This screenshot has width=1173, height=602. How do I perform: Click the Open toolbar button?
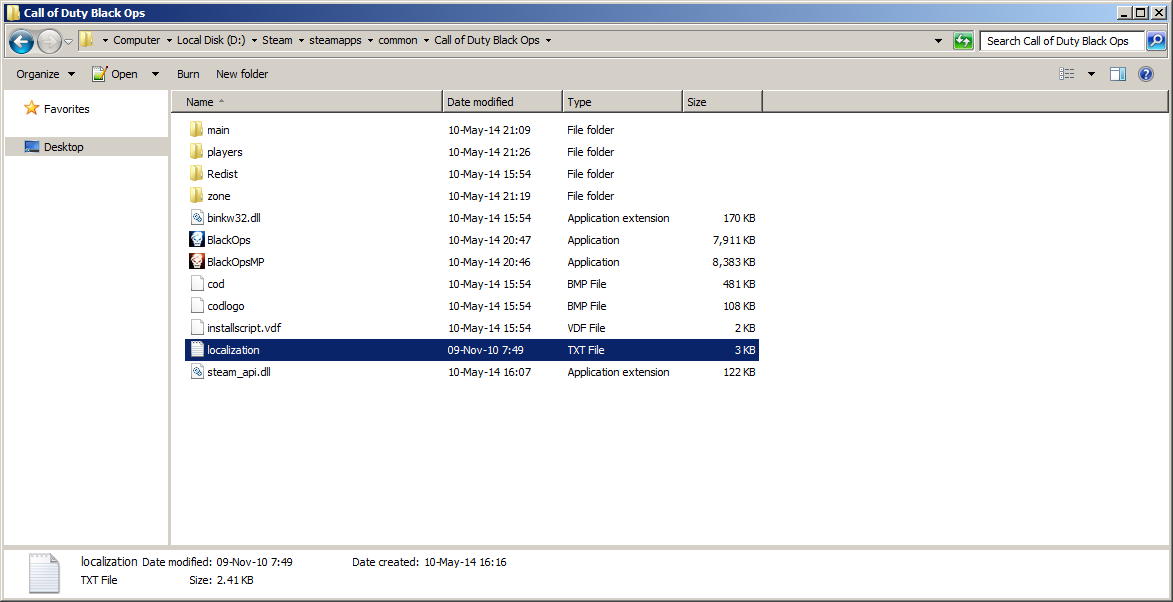(114, 74)
